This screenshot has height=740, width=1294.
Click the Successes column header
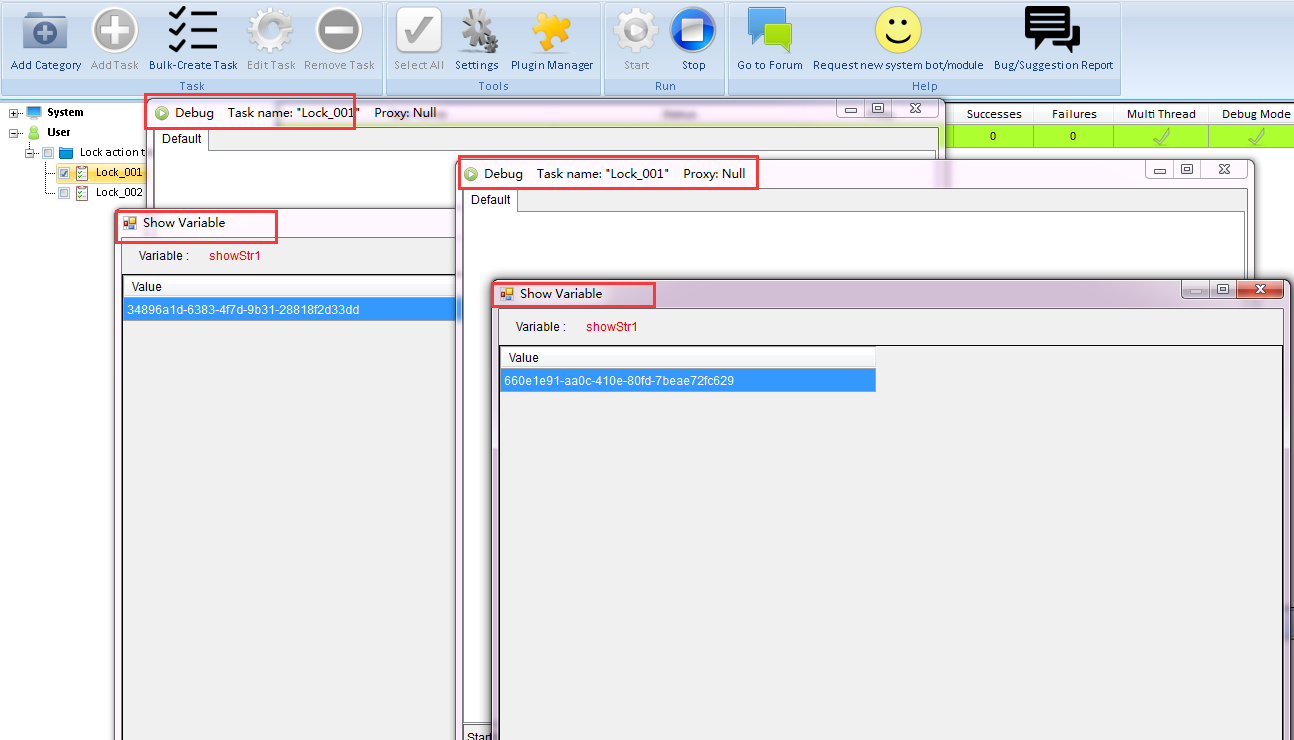click(x=993, y=114)
